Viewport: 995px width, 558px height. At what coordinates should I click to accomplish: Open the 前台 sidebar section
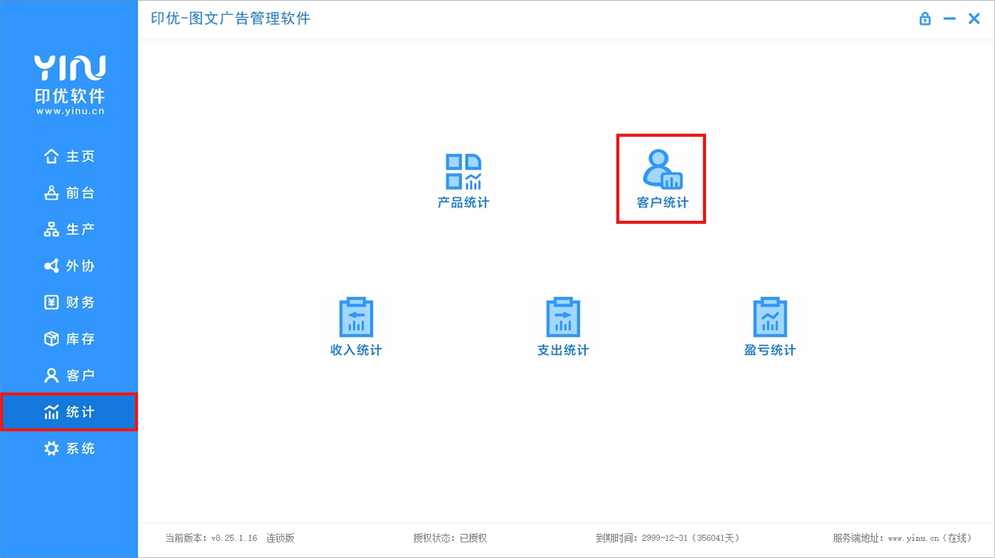(69, 193)
